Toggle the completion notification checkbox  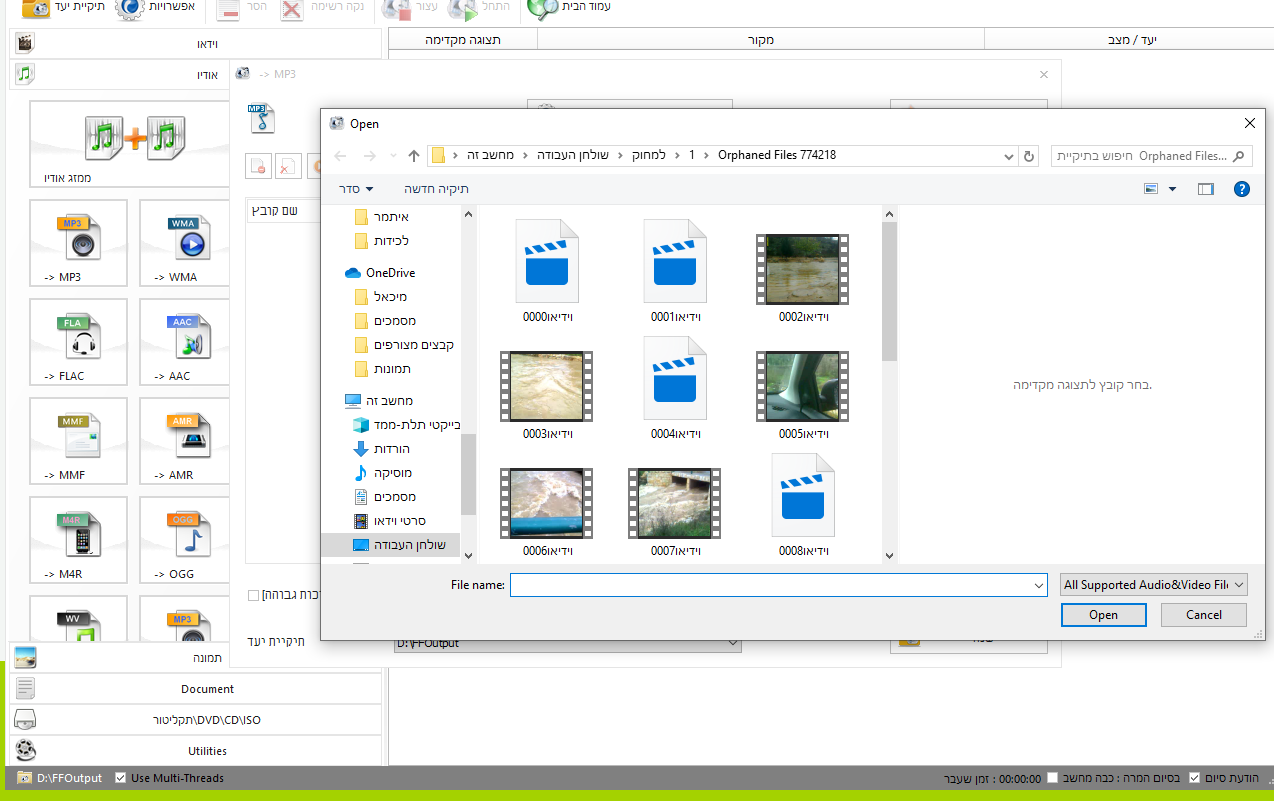(1194, 778)
